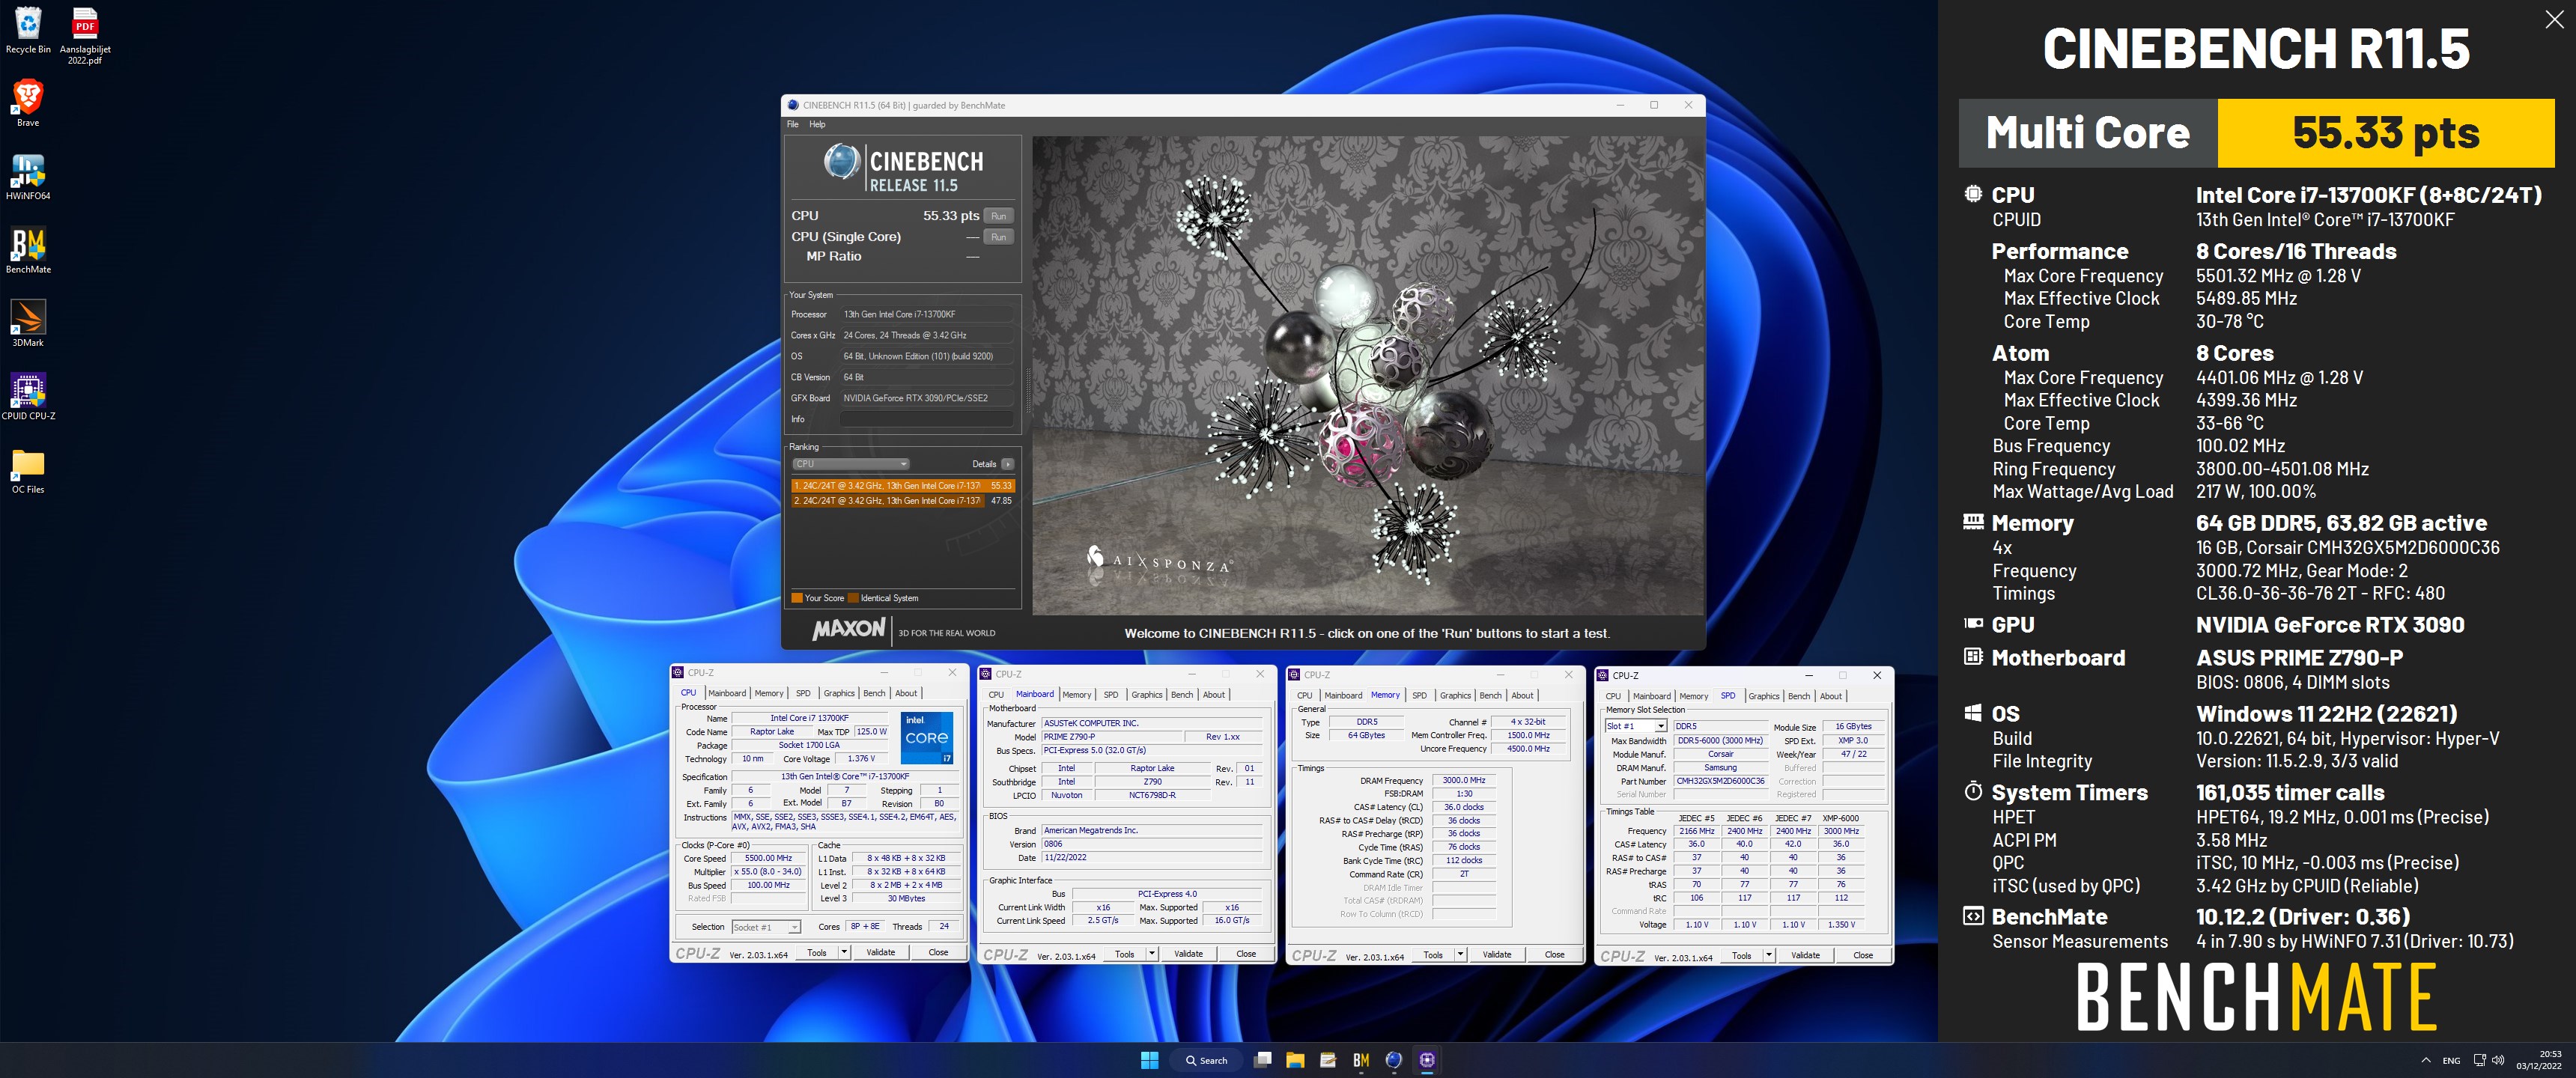The image size is (2576, 1078).
Task: Switch to CPU tab in Memory CPU-Z window
Action: coord(1305,695)
